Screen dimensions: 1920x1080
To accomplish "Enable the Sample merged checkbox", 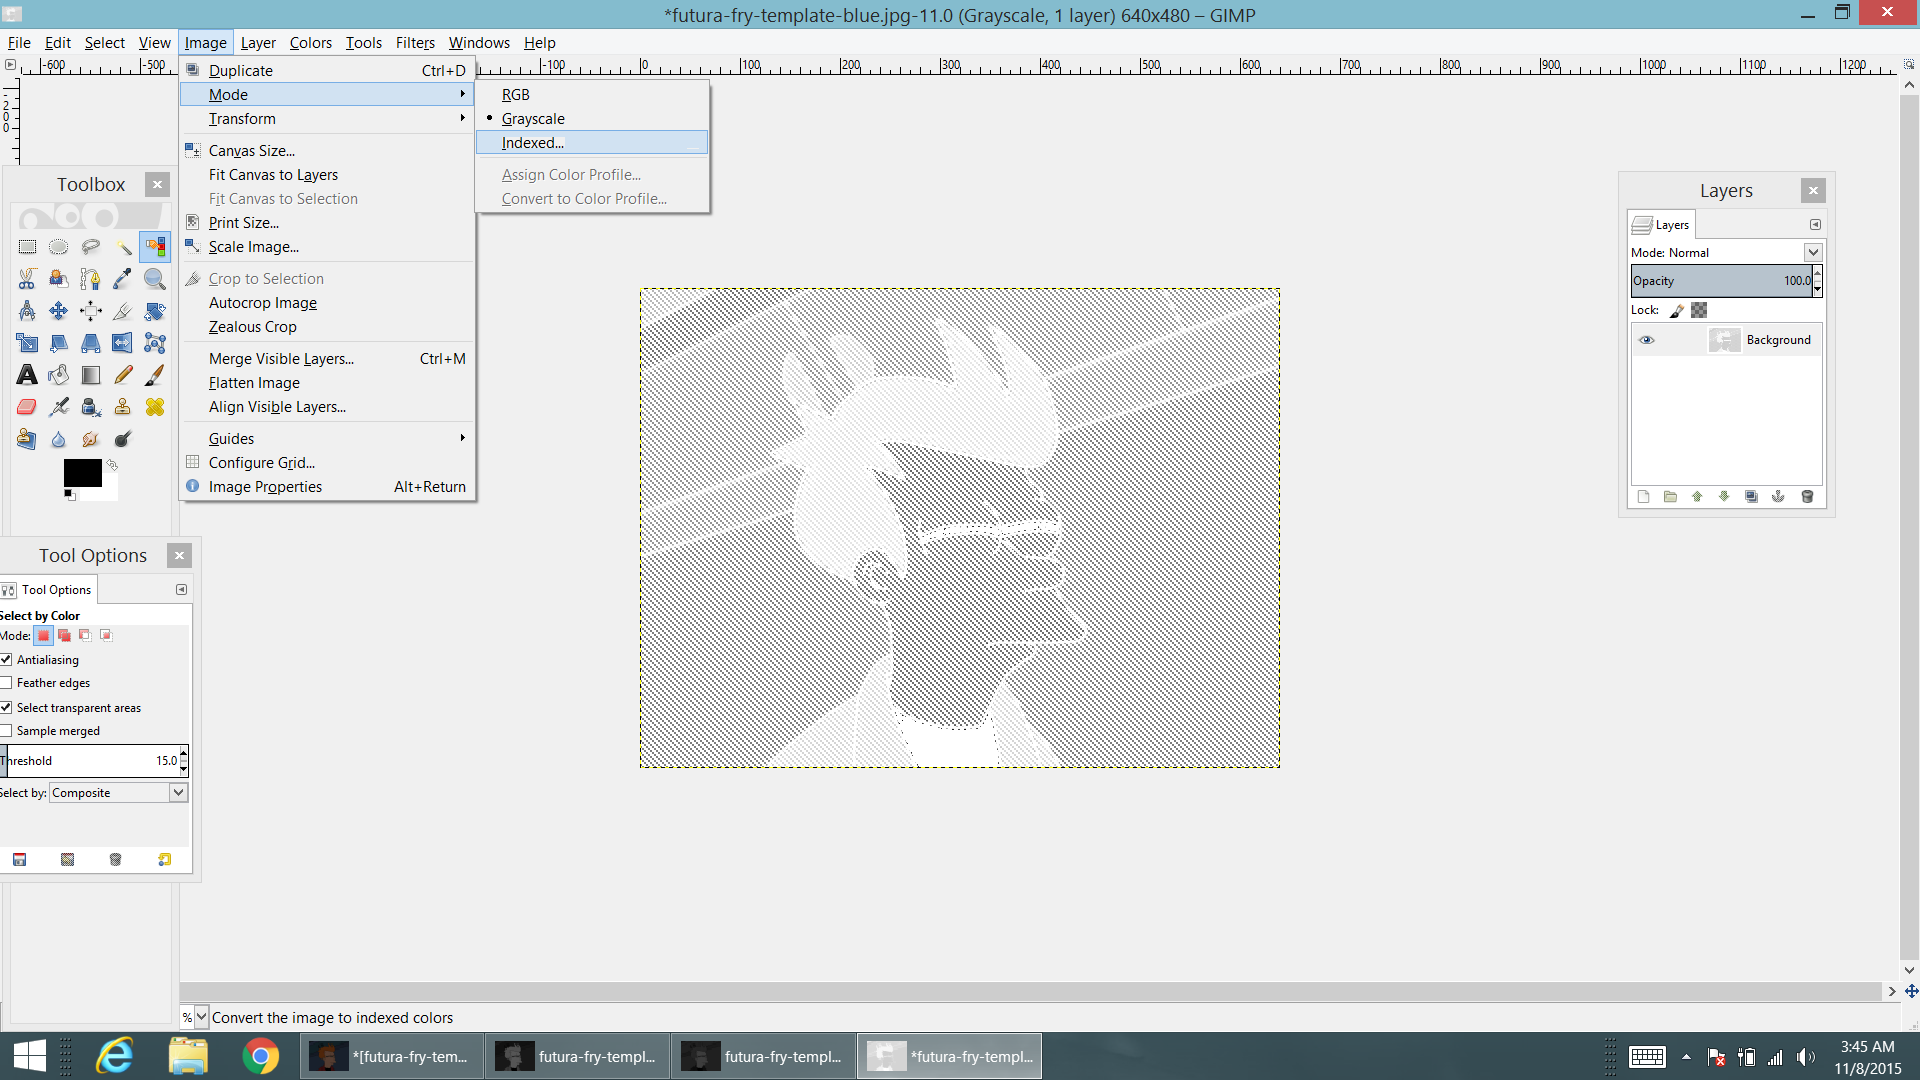I will click(6, 731).
